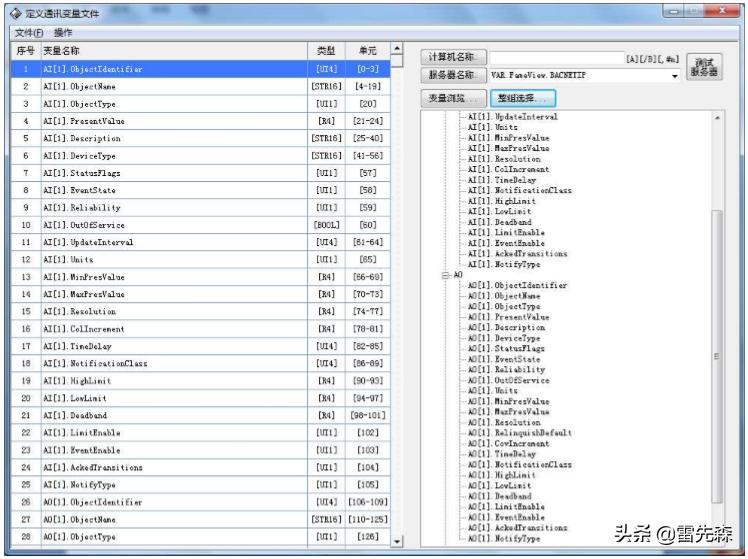
Task: Select AO[1].LowLimit in the tree
Action: 499,486
